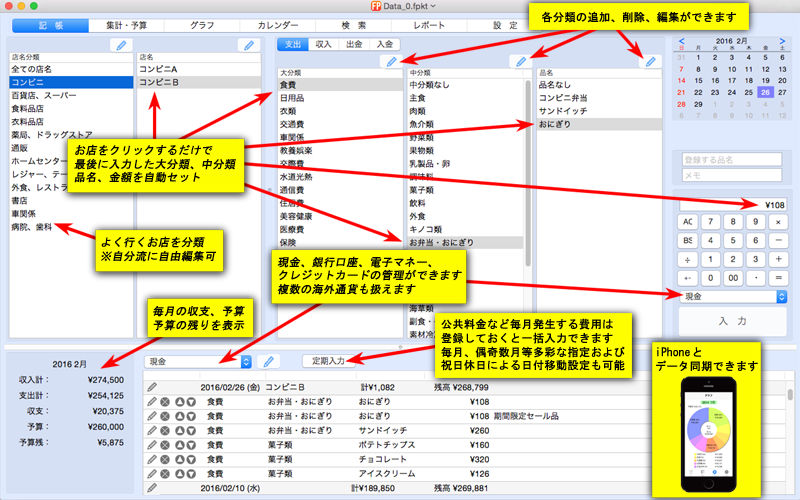
Task: Select 菓子類 in the 中分類 list
Action: (x=465, y=190)
